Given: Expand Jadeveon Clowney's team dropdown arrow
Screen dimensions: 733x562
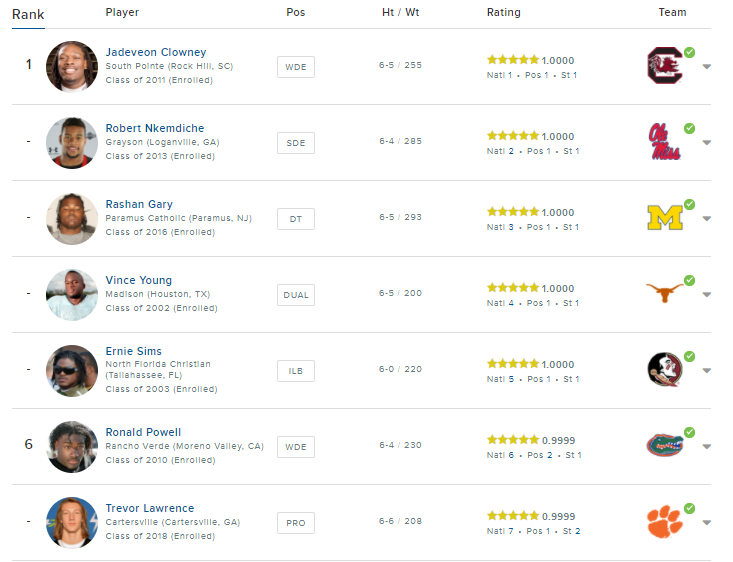Looking at the screenshot, I should pyautogui.click(x=707, y=67).
